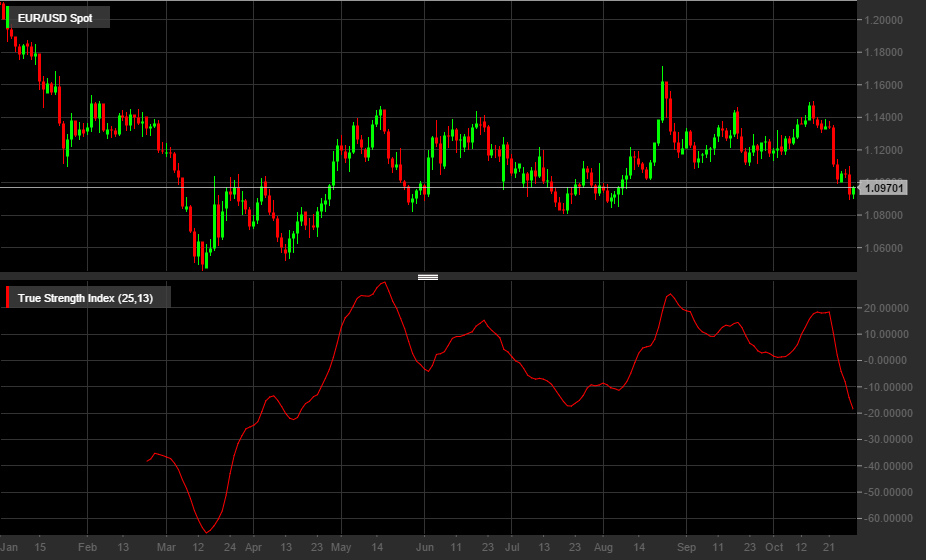Click the 20.00000 indicator axis label
Screen dimensions: 926x560
[886, 308]
